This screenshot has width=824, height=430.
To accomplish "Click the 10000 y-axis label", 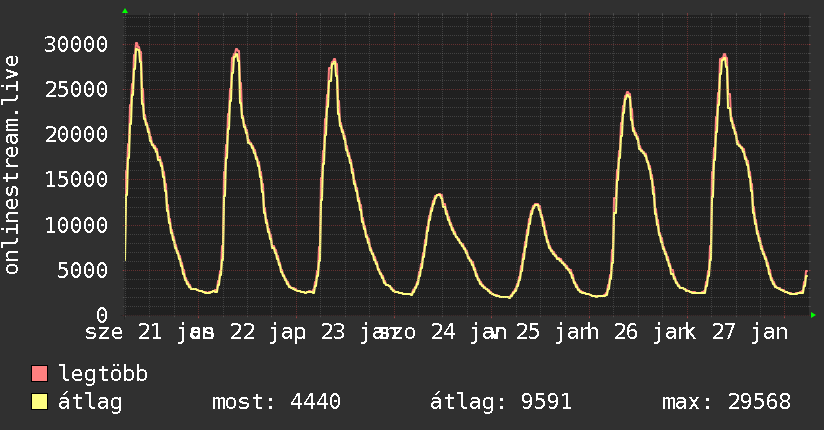I will tap(76, 225).
